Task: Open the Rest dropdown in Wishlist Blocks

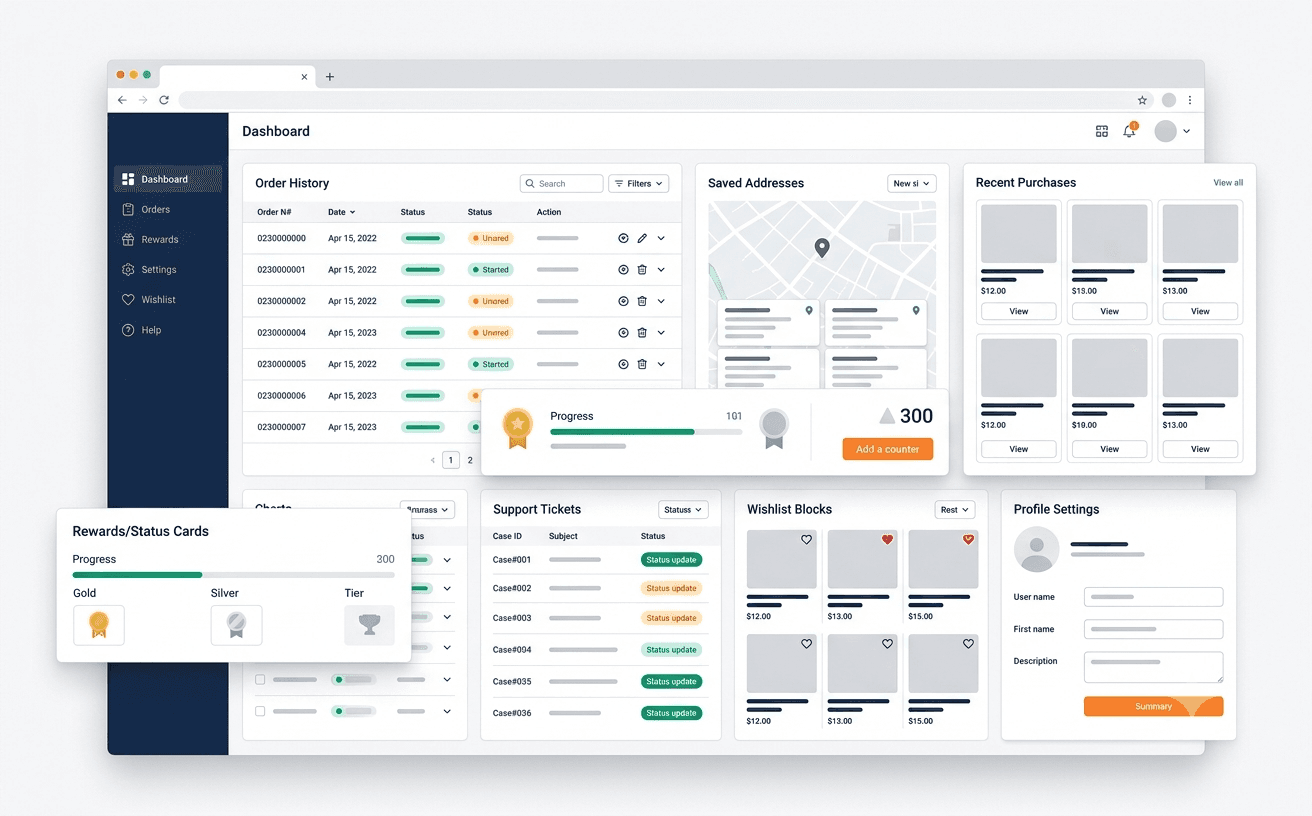Action: coord(955,510)
